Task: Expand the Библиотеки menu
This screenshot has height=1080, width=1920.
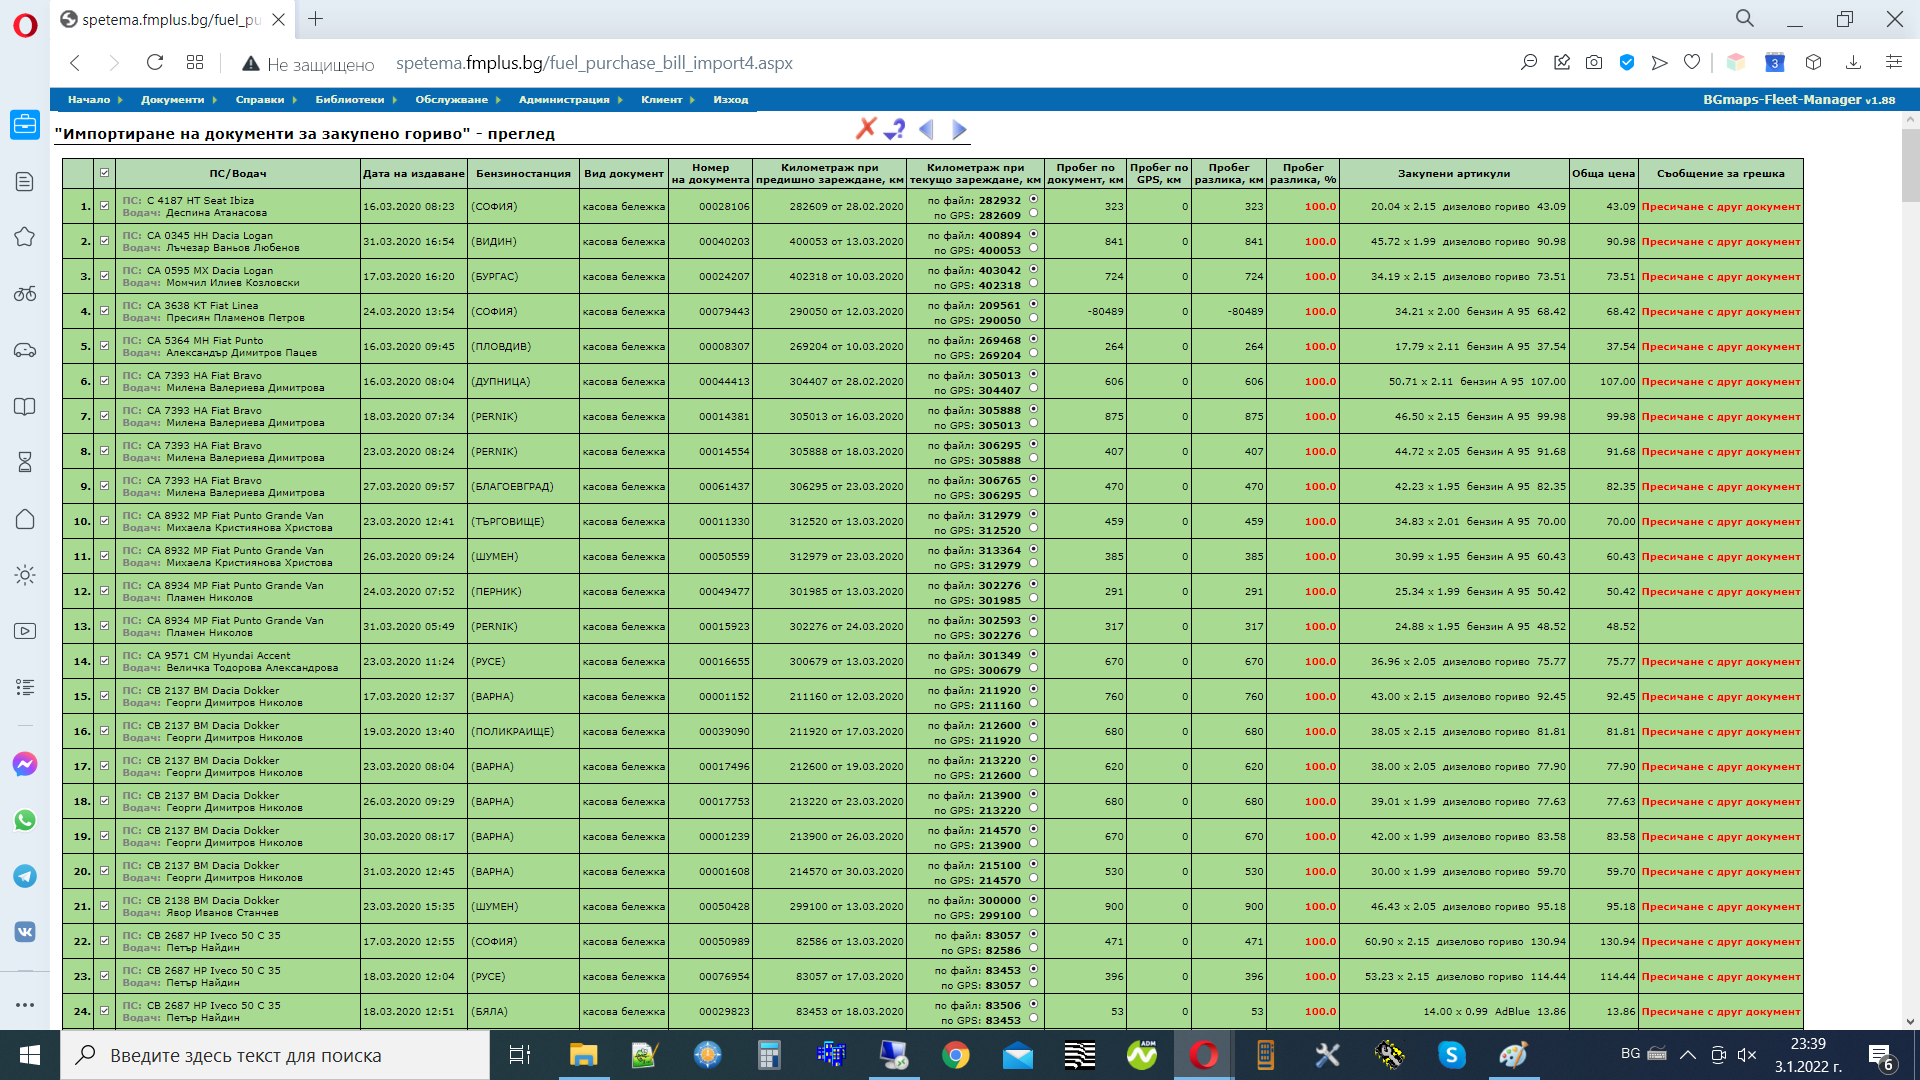Action: tap(349, 100)
